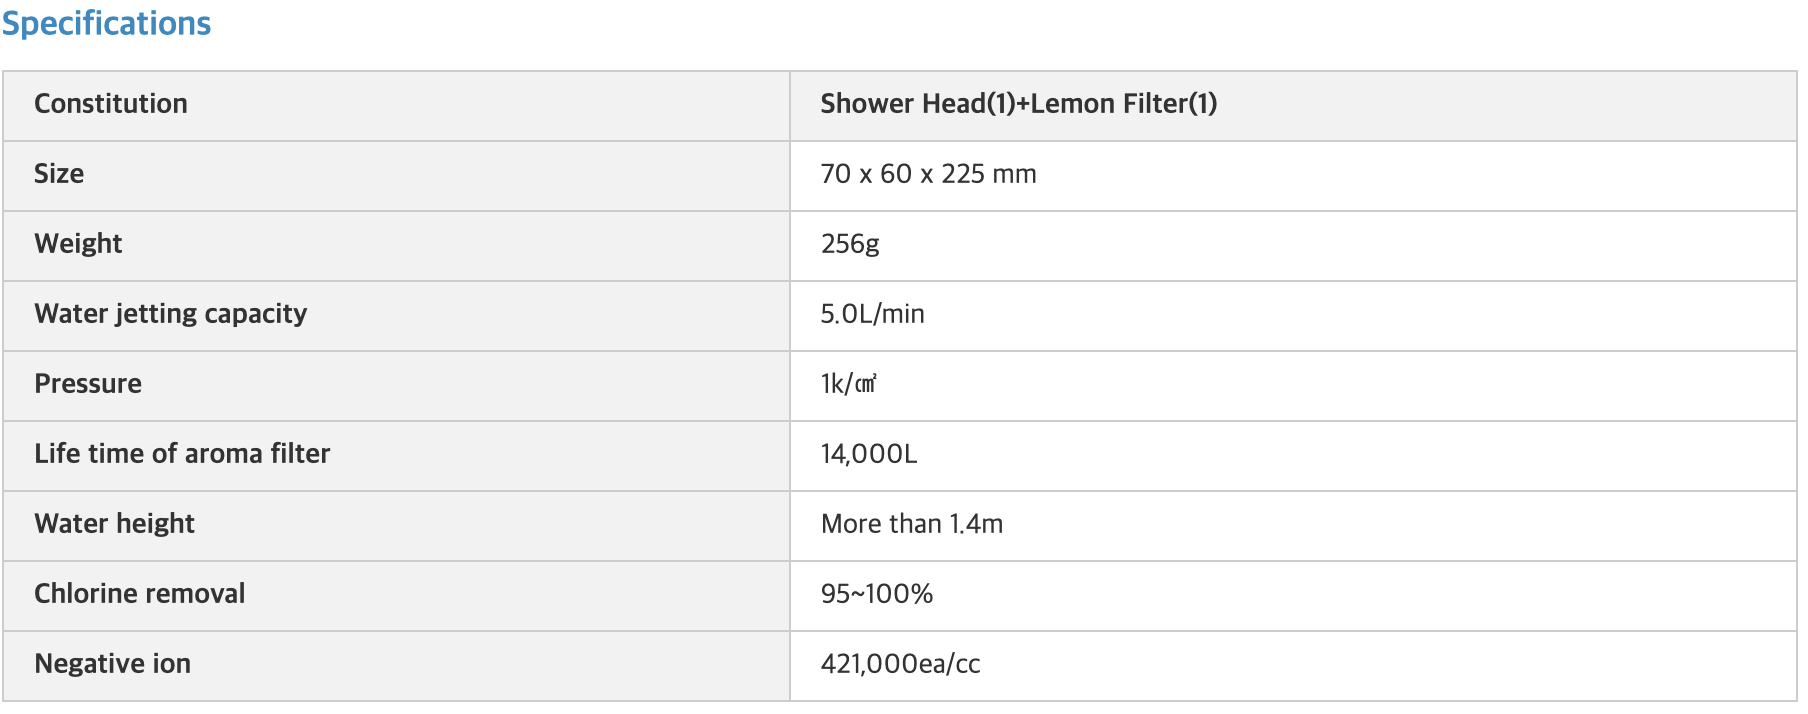The height and width of the screenshot is (714, 1808).
Task: Click the 70 x 60 x 225 mm value
Action: [928, 174]
